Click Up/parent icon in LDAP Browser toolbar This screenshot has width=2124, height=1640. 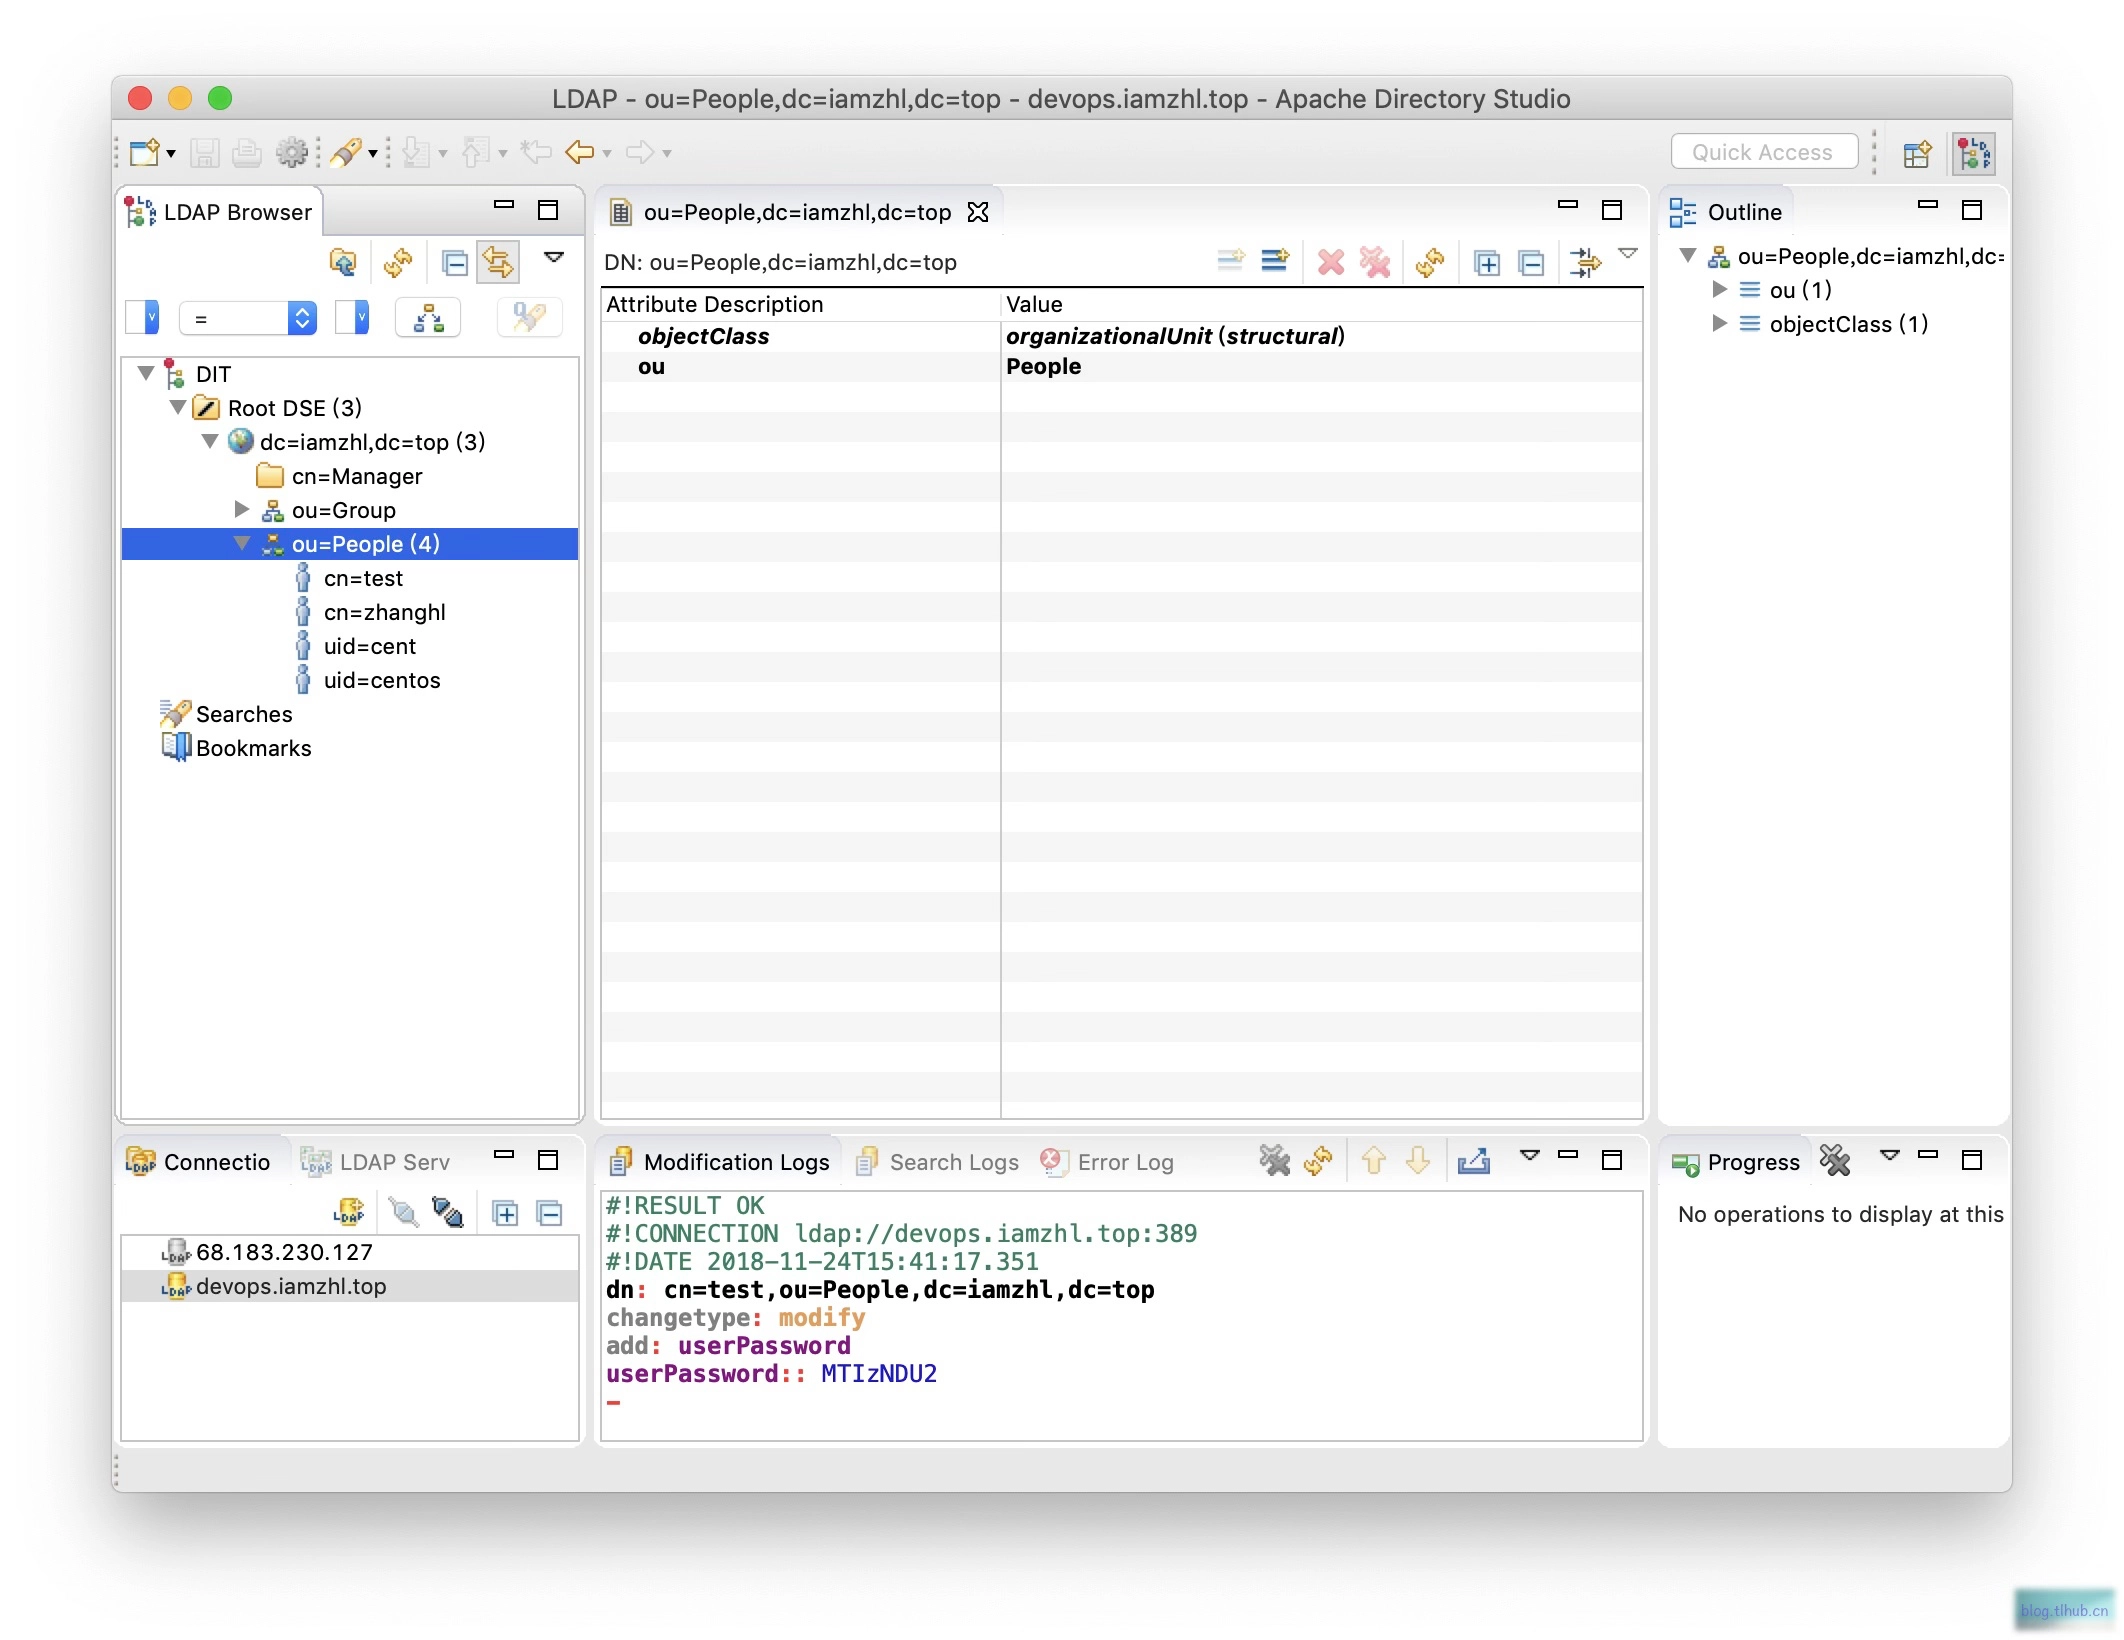(x=343, y=263)
